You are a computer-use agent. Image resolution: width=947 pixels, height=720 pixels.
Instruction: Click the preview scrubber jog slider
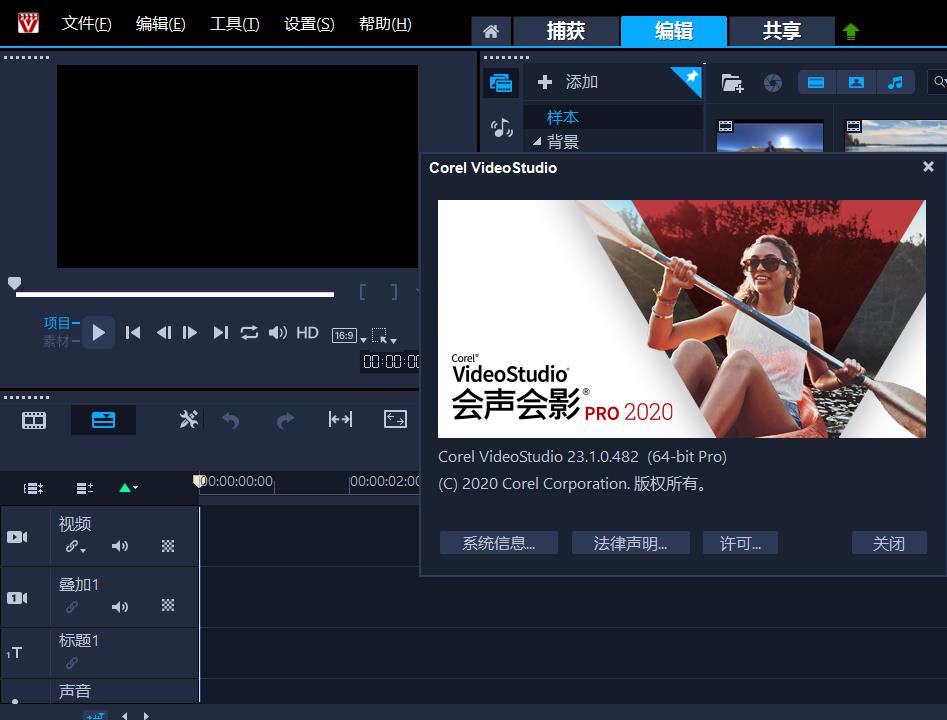(x=14, y=283)
